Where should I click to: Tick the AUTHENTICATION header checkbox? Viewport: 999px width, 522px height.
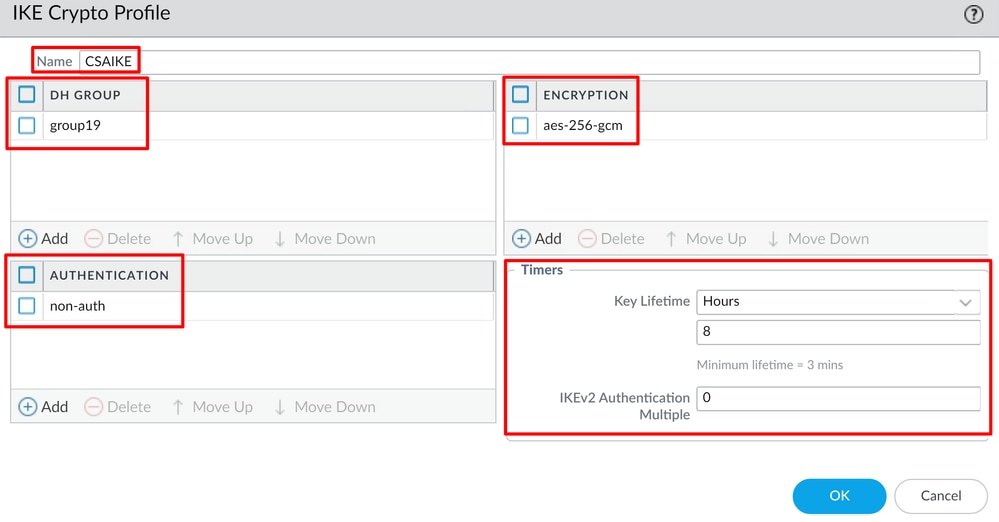[27, 275]
